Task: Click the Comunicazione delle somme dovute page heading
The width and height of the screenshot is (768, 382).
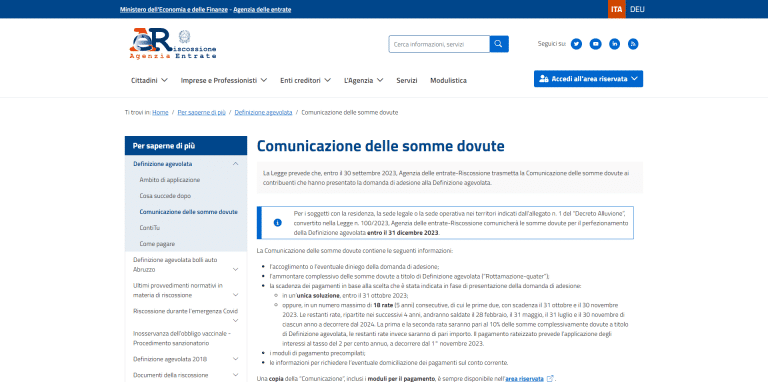Action: click(x=381, y=146)
